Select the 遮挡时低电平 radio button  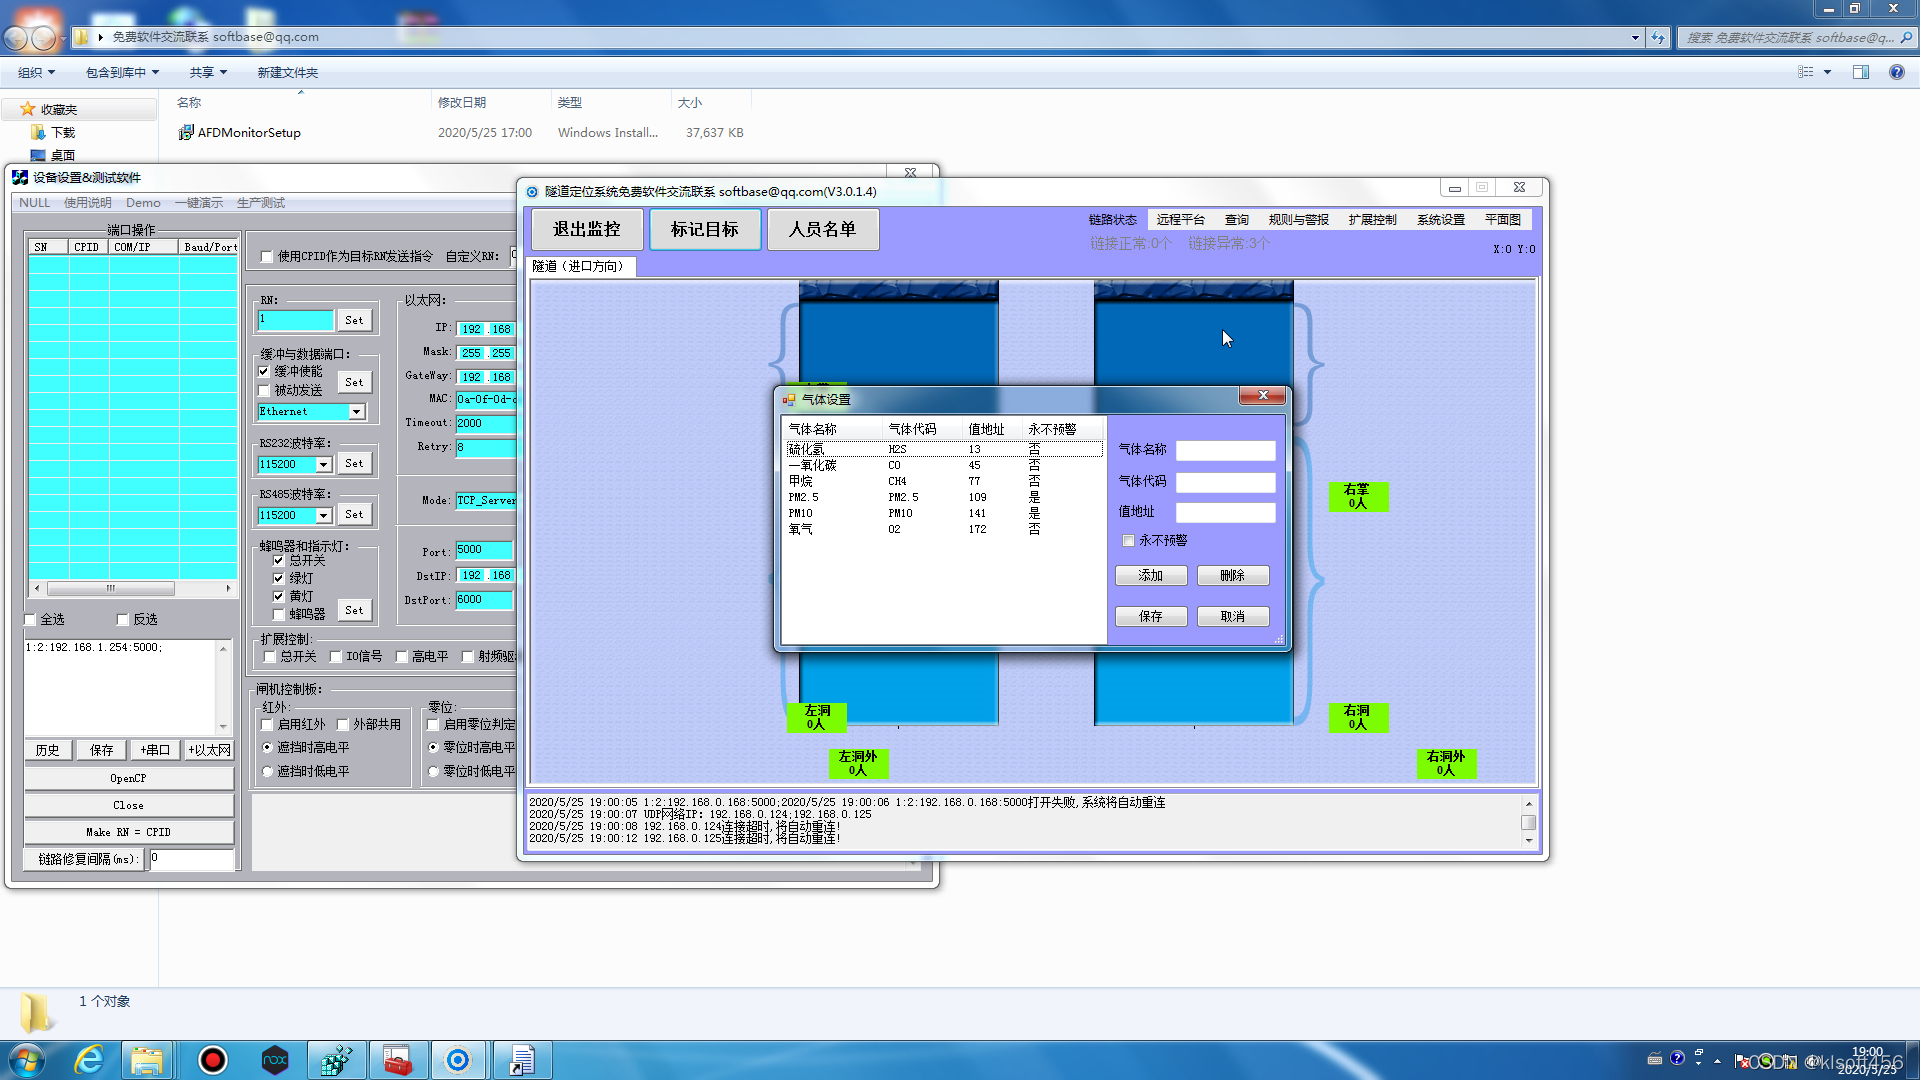(x=267, y=772)
